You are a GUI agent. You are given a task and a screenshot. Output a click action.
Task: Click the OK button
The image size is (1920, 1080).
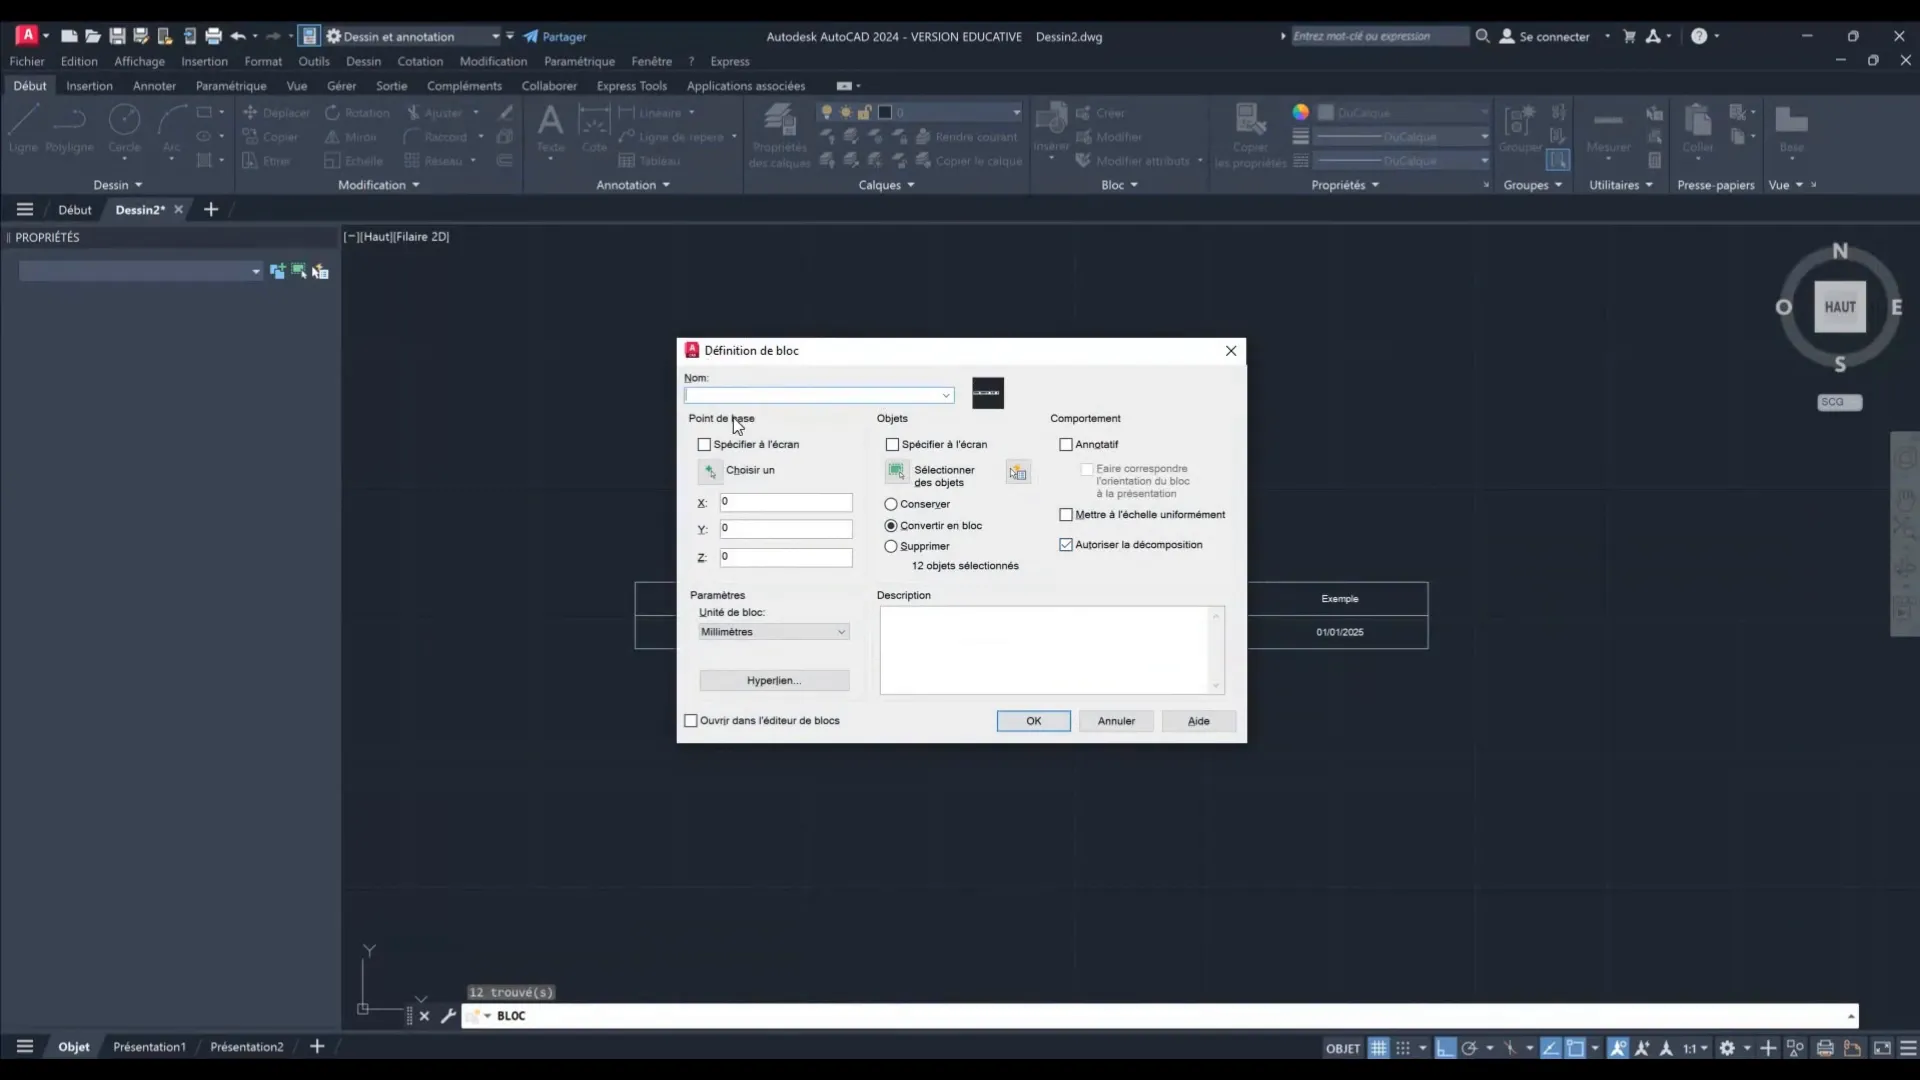pos(1033,721)
